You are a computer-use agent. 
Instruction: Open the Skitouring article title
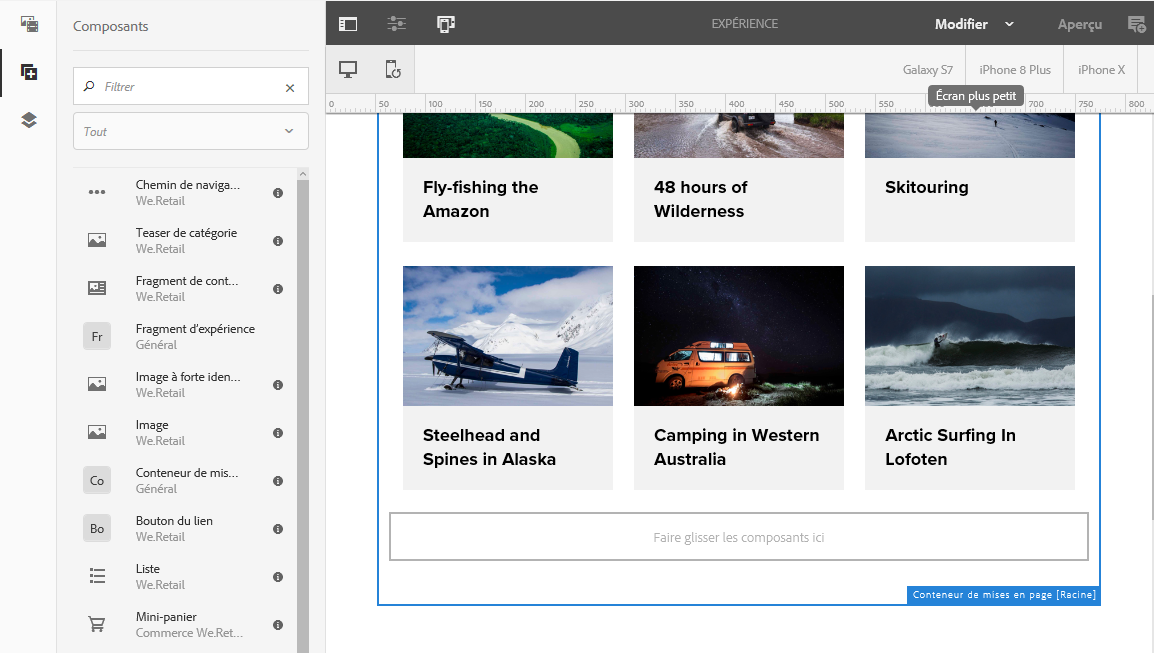[x=927, y=187]
